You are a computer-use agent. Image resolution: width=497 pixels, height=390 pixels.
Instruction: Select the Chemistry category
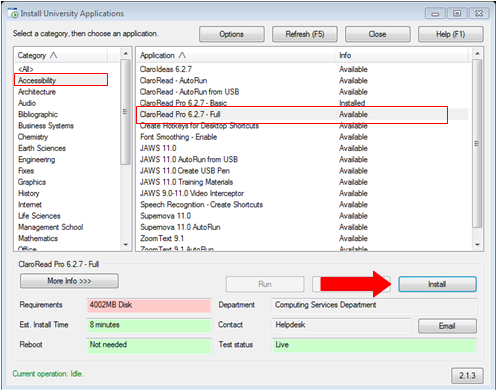(33, 137)
